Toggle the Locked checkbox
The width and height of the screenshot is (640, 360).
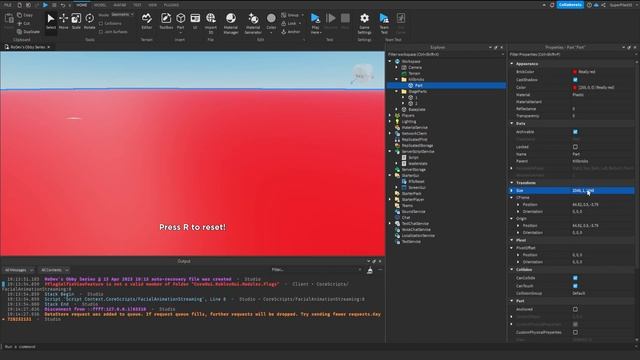575,147
